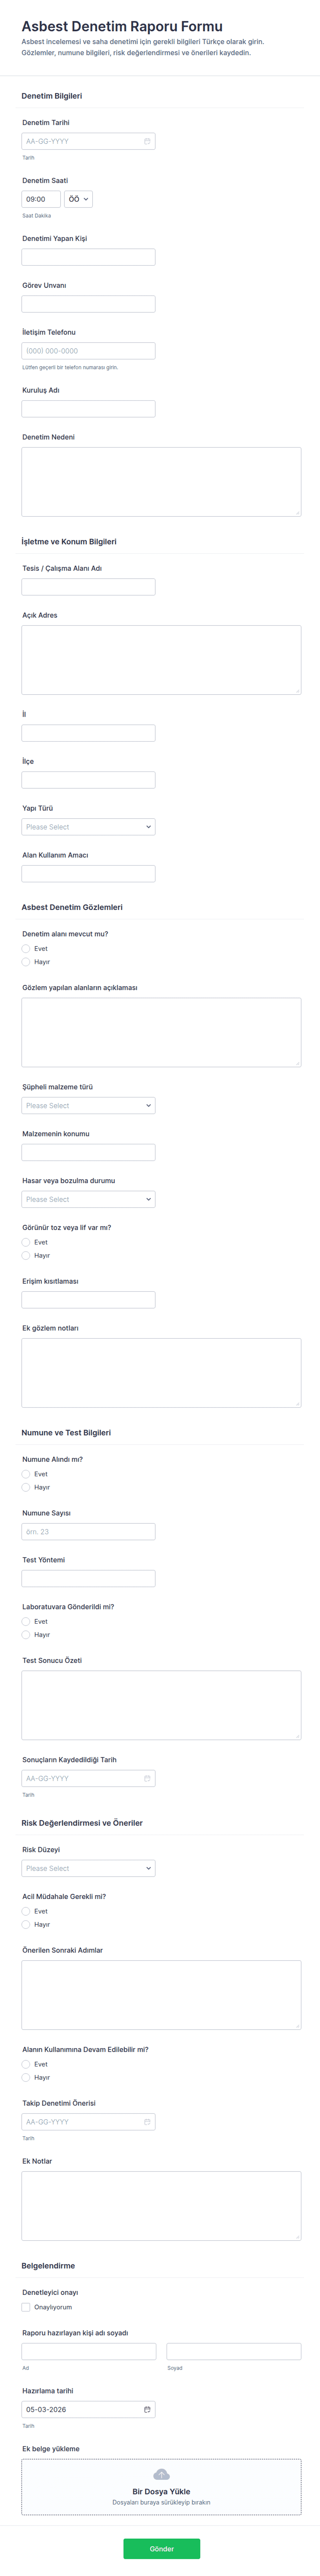
Task: Open calendar icon for Denetim Tarihi
Action: click(x=147, y=141)
